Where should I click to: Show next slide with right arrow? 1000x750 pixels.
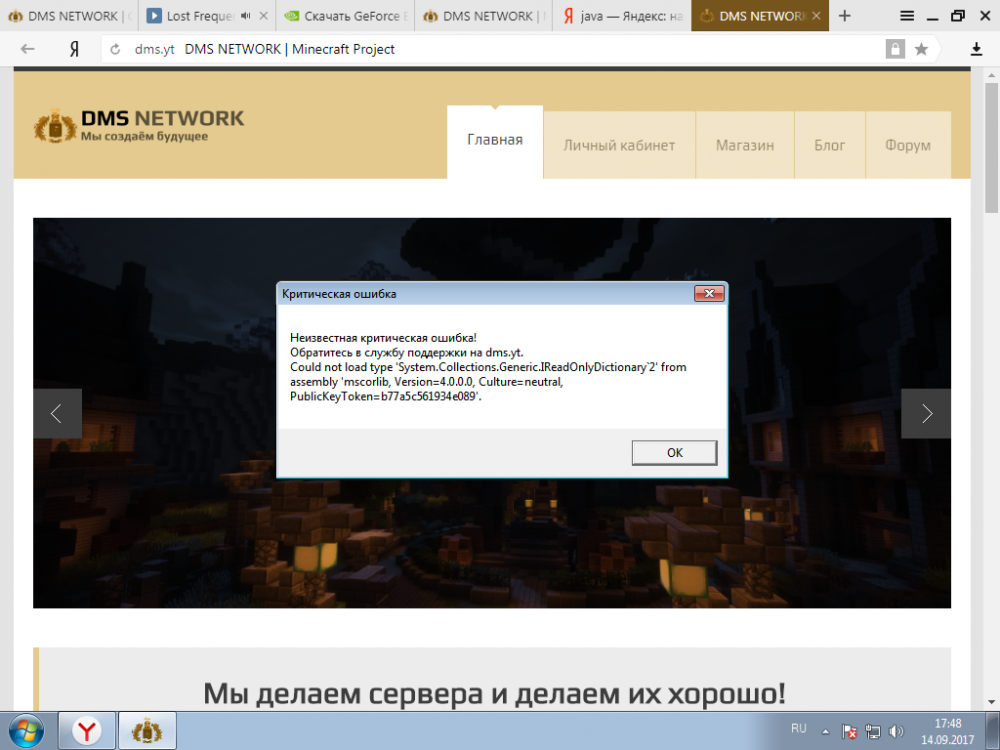point(926,413)
